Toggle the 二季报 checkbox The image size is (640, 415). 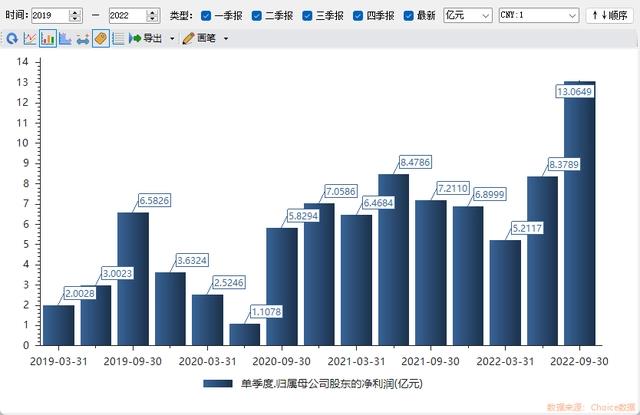pos(257,16)
